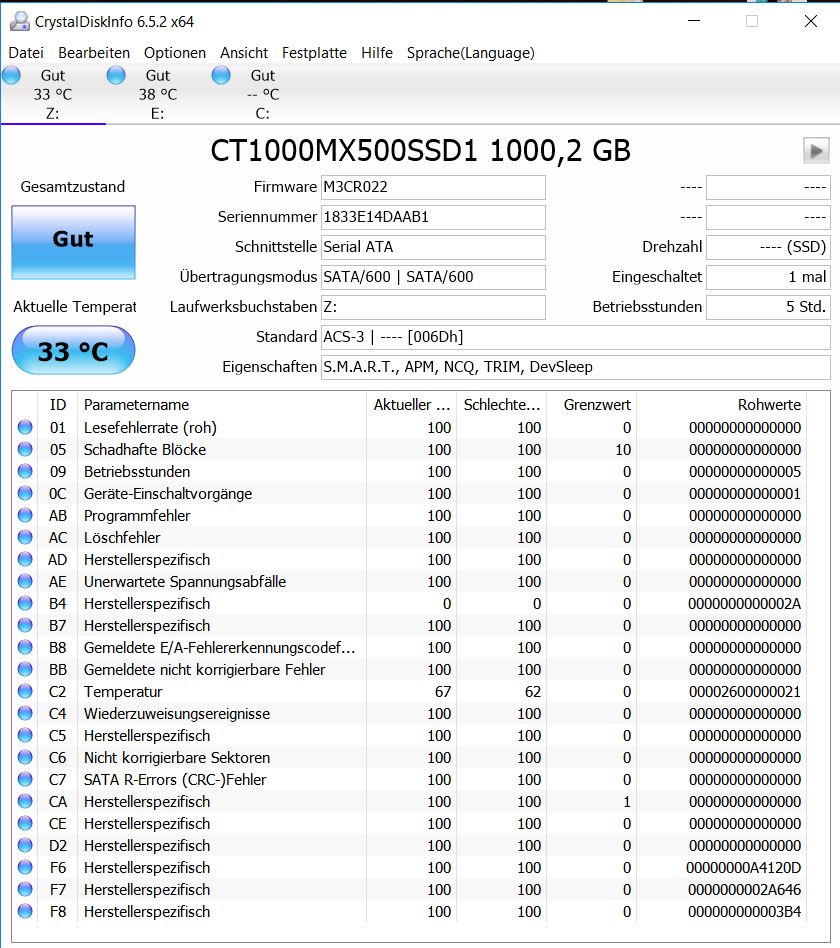The image size is (840, 948).
Task: Select the C: drive tab without temperature
Action: 263,94
